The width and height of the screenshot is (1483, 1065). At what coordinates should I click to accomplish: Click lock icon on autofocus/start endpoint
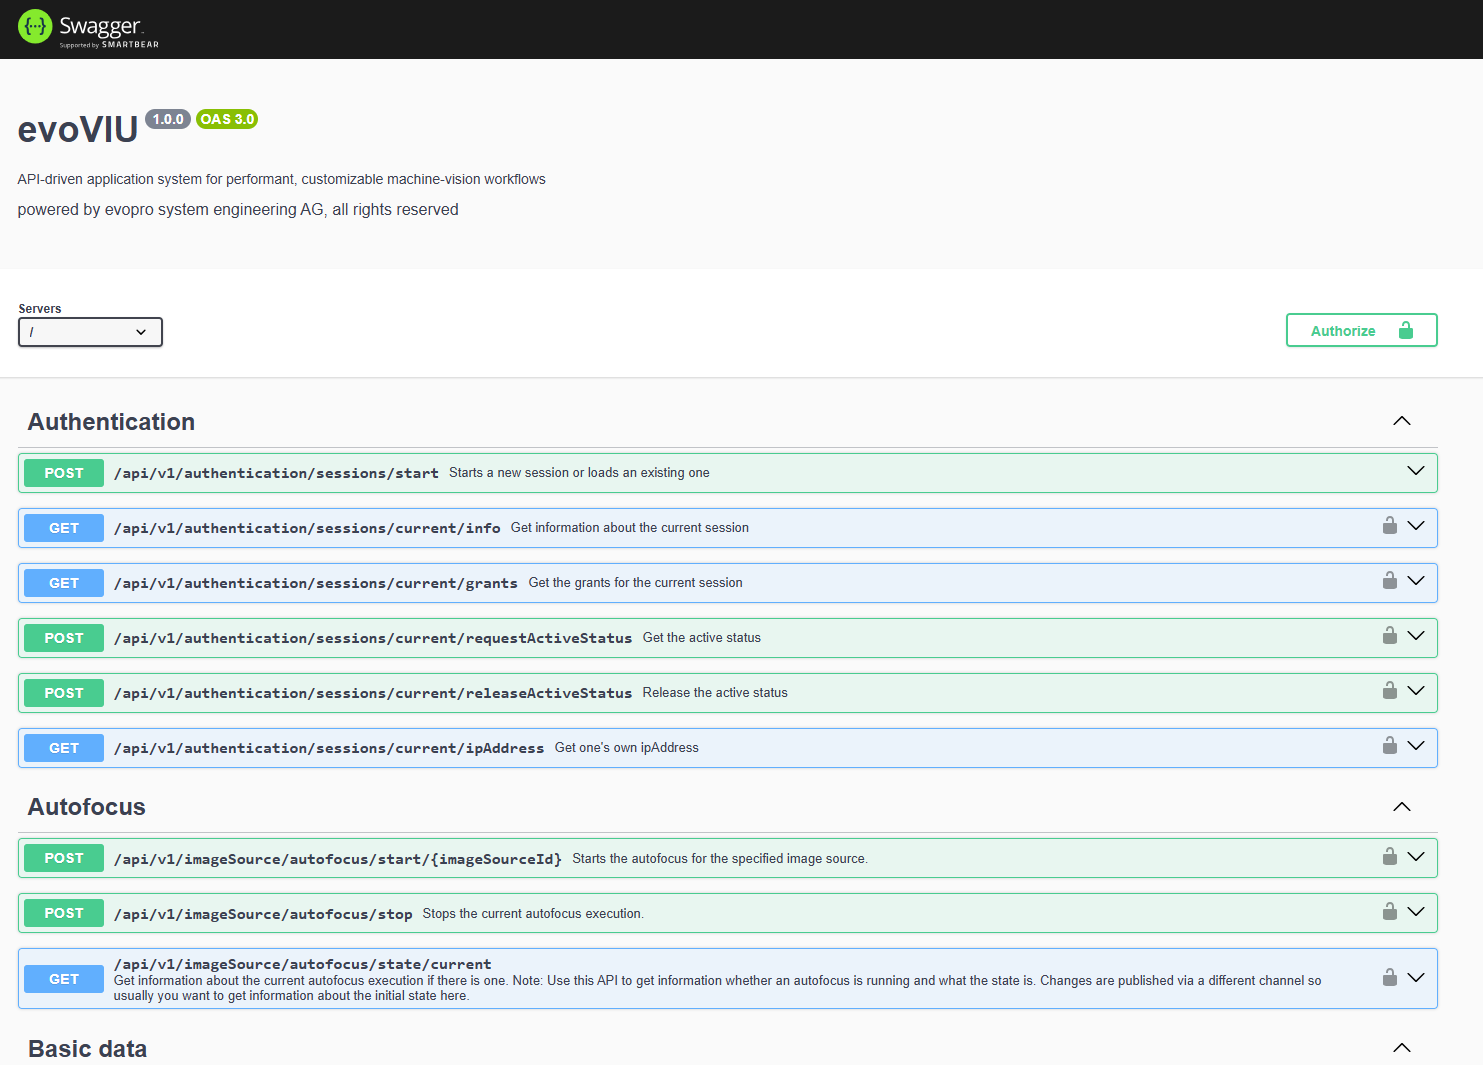(1389, 857)
